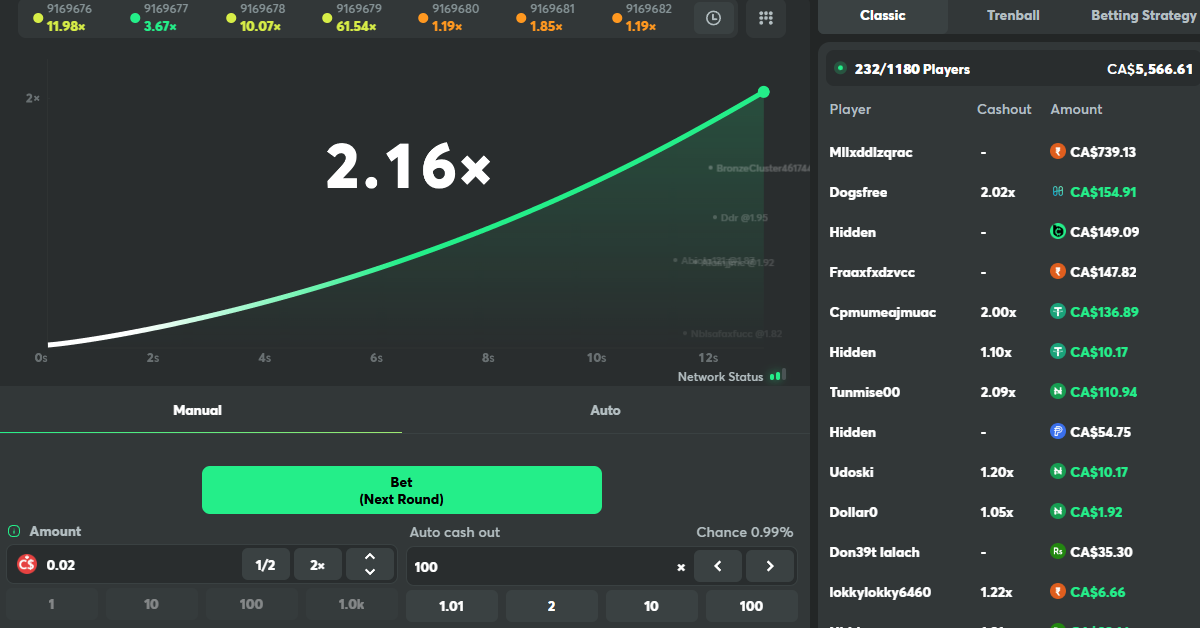Click player name Mllxddlzqrac
Image resolution: width=1200 pixels, height=628 pixels.
[x=871, y=152]
